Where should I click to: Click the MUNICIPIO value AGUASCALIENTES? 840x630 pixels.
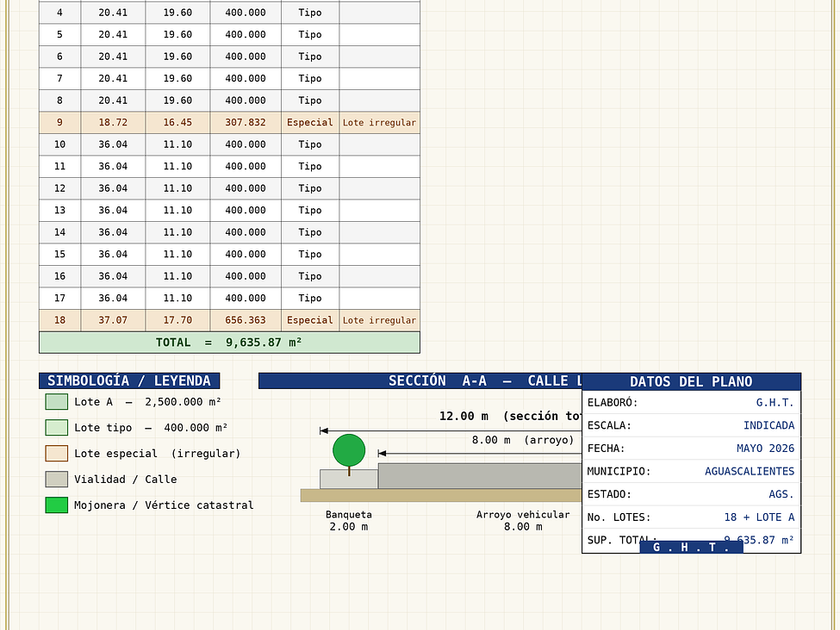tap(749, 471)
